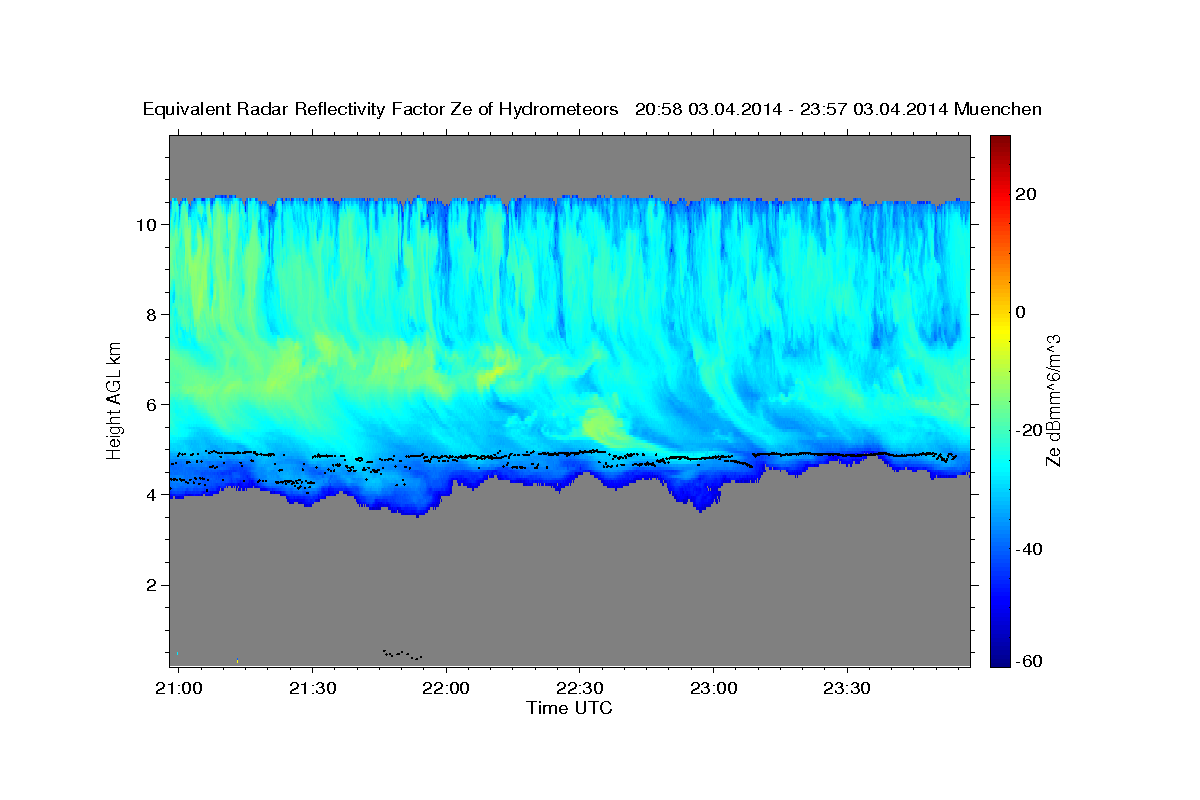Screen dimensions: 1200x800
Task: Click the yellow-green reflectivity blob near 22:35
Action: click(602, 425)
